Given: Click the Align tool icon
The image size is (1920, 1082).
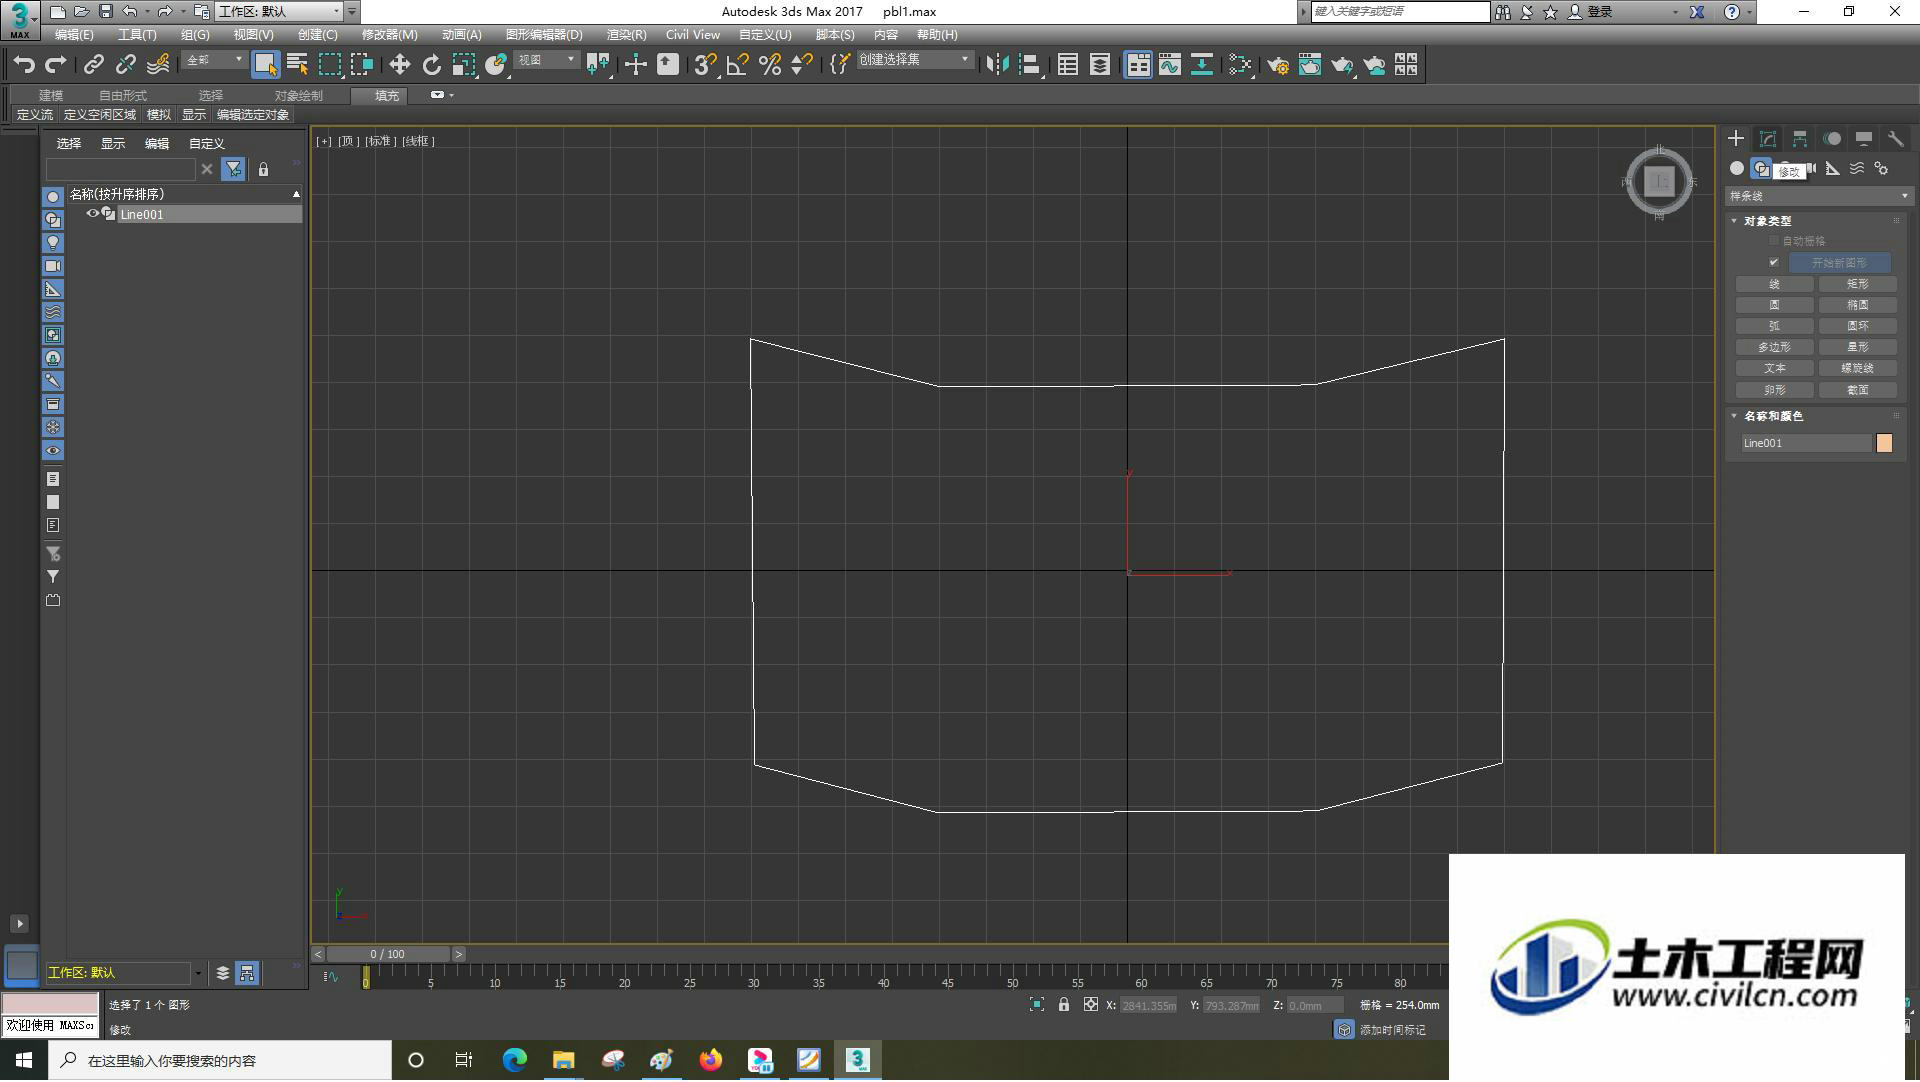Looking at the screenshot, I should coord(1029,65).
